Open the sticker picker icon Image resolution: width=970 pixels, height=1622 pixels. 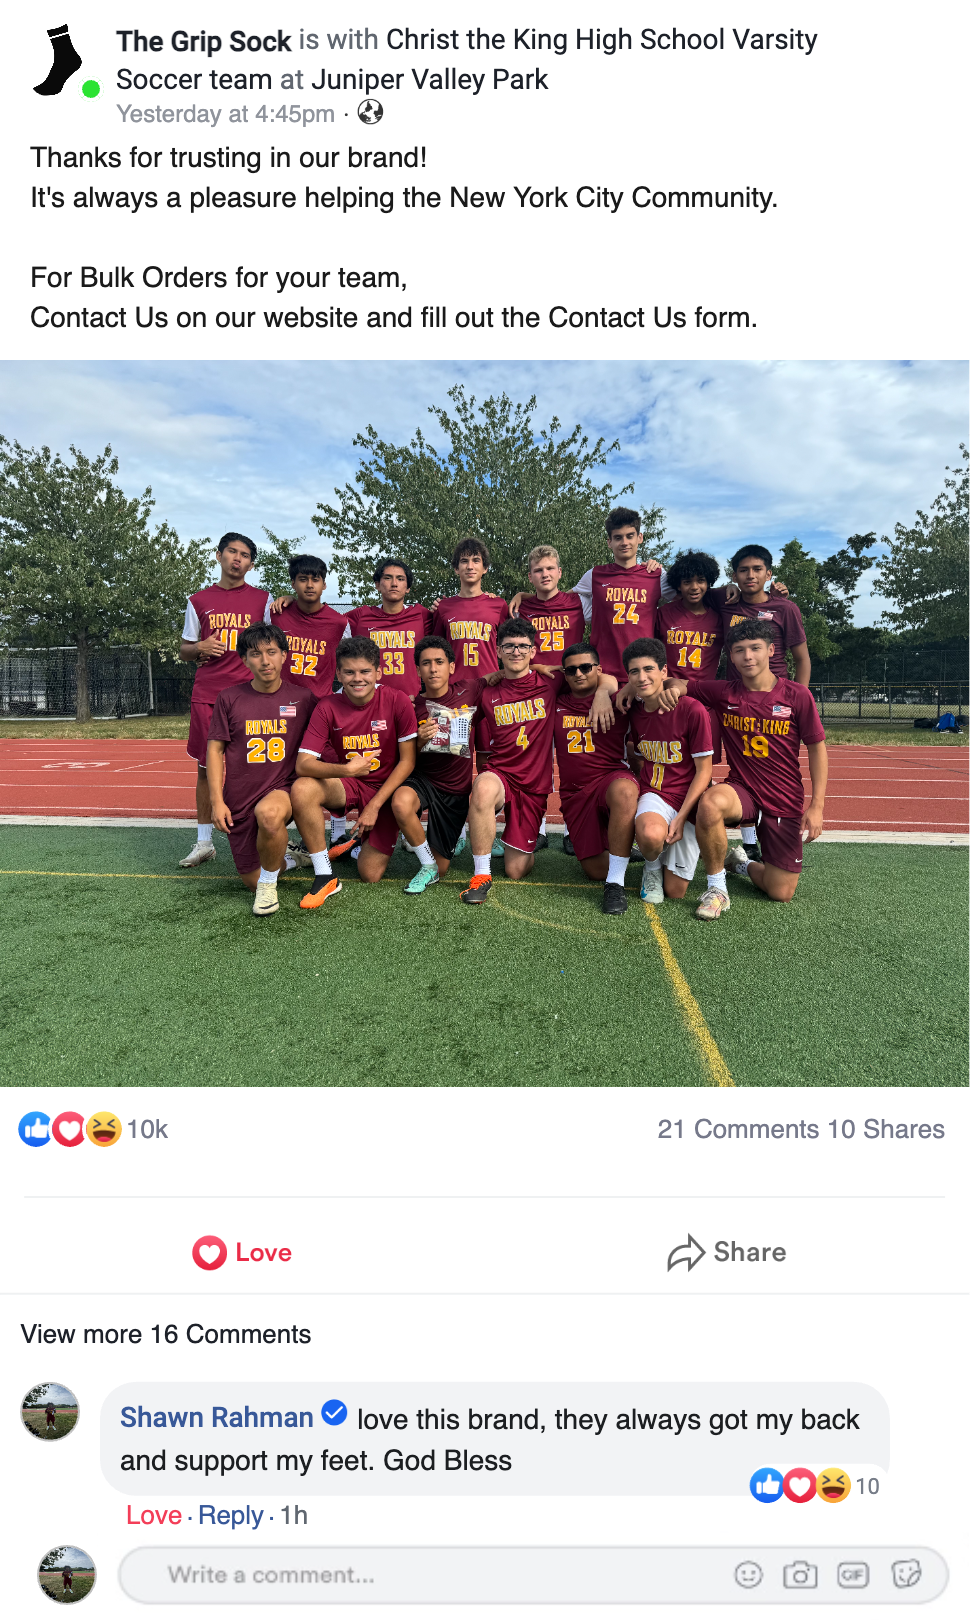(906, 1575)
